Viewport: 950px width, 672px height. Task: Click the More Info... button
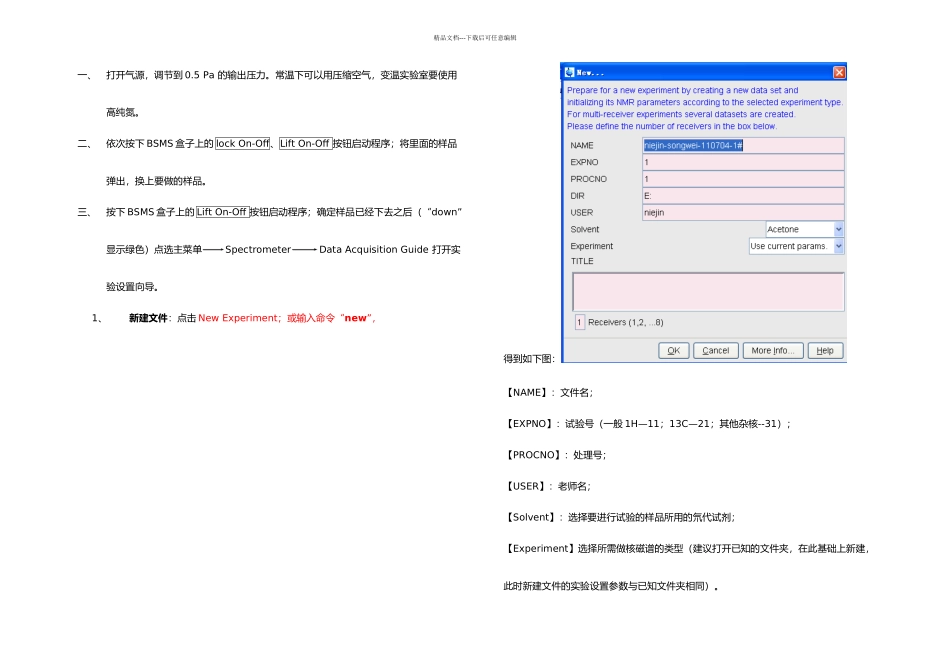point(772,351)
